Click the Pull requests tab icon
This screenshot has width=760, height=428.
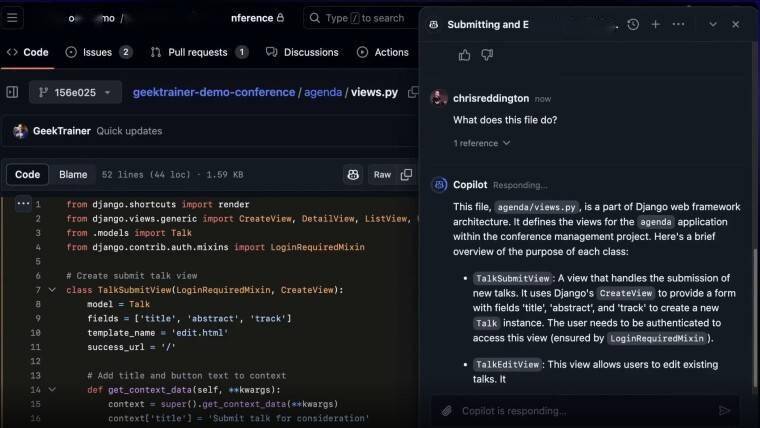pos(155,52)
